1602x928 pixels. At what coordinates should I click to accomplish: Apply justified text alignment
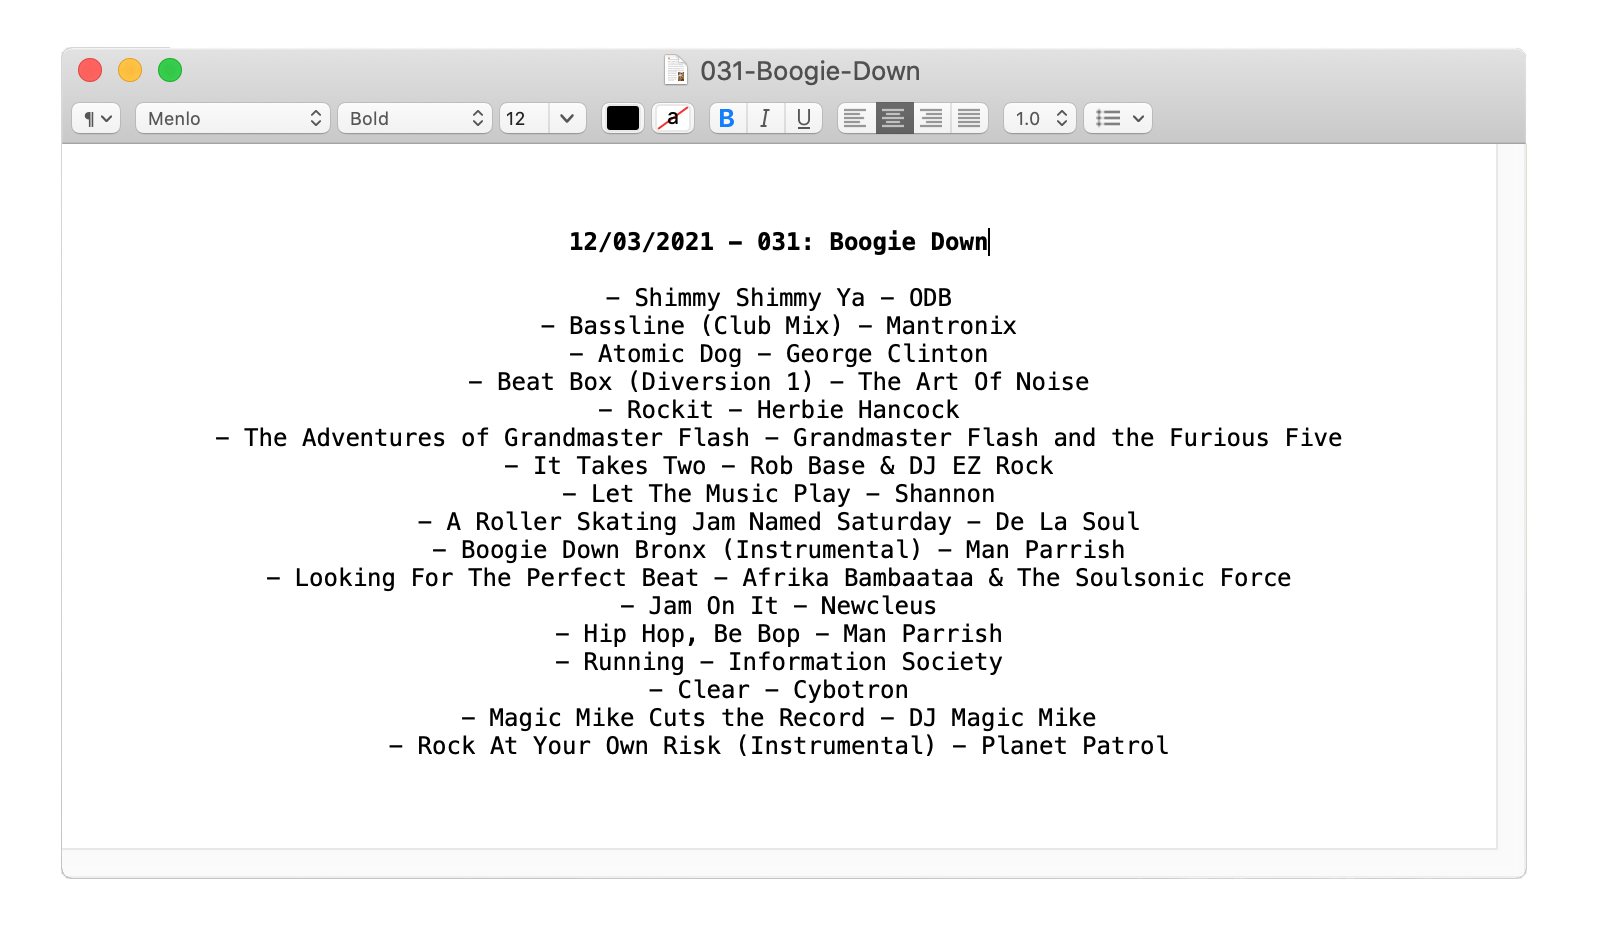[968, 118]
